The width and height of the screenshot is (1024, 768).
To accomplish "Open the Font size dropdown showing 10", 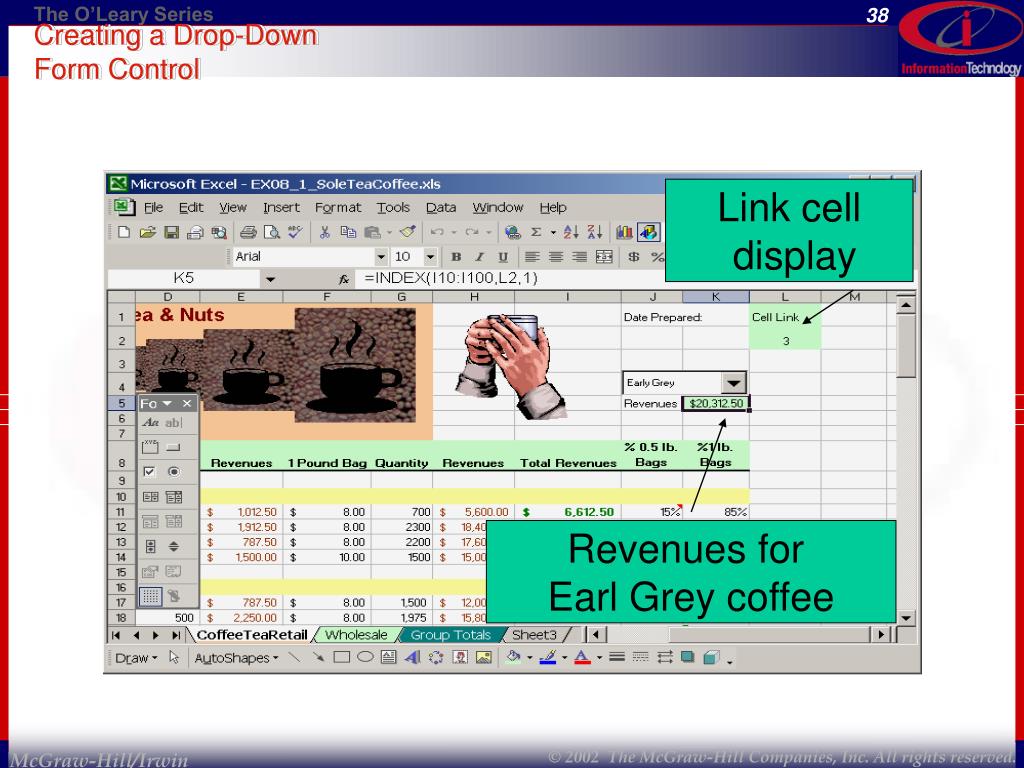I will (430, 257).
